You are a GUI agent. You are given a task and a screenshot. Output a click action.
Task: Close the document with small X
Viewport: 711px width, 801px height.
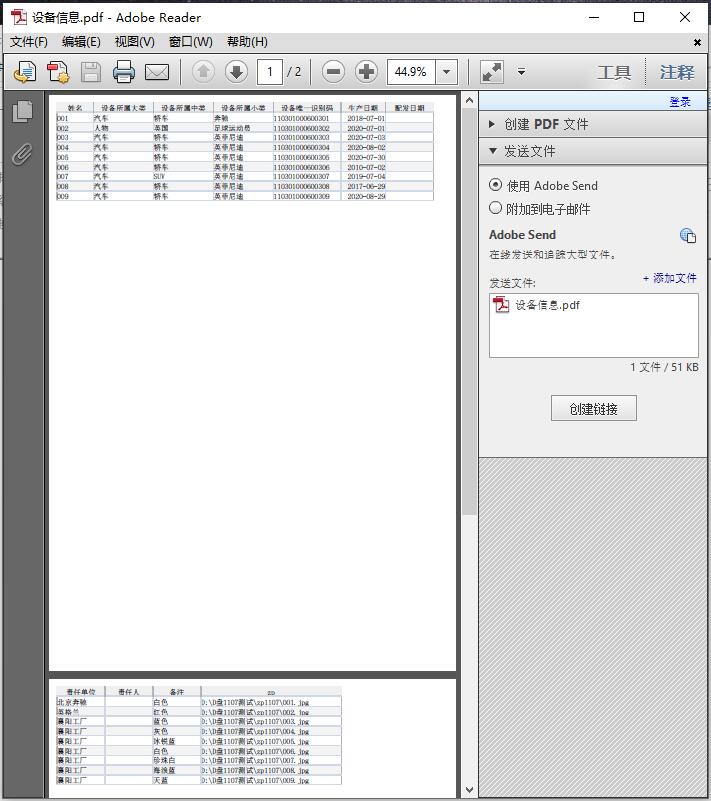697,42
